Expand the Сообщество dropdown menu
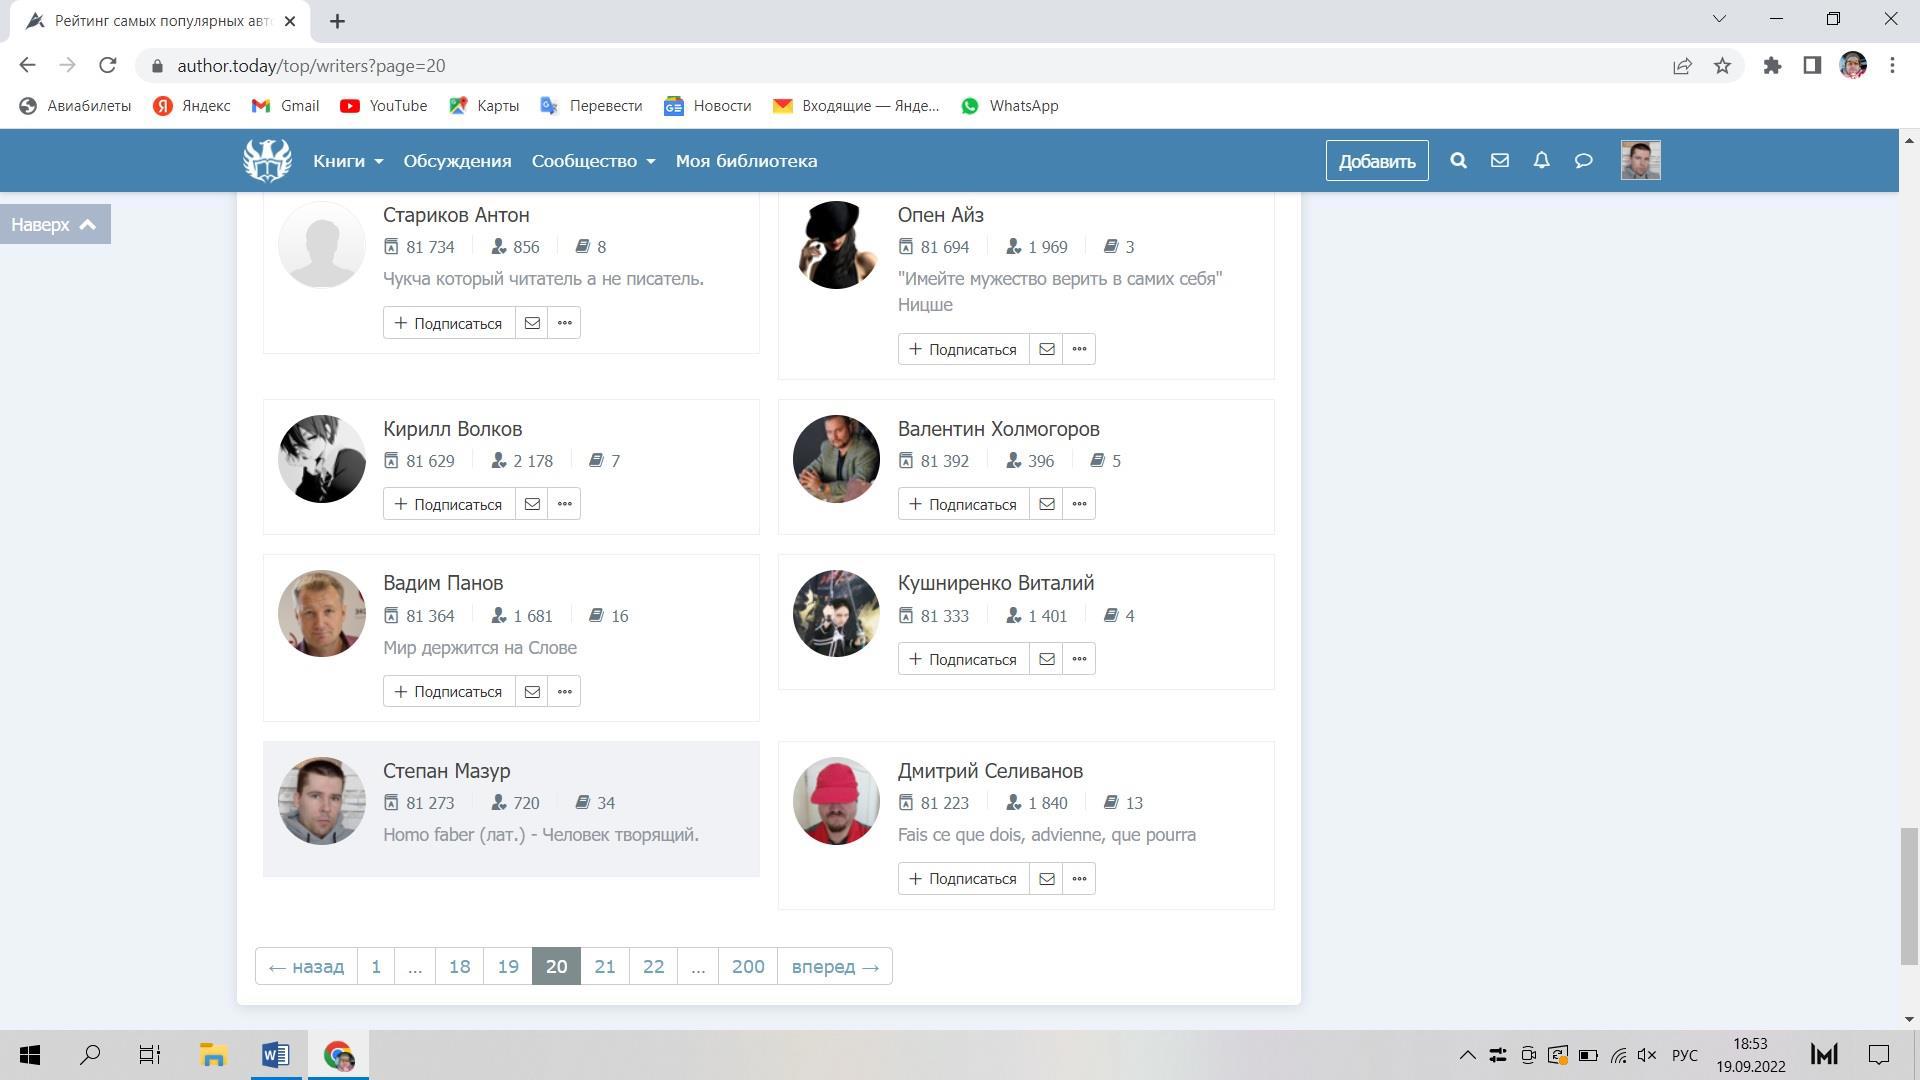The image size is (1920, 1080). pyautogui.click(x=593, y=161)
